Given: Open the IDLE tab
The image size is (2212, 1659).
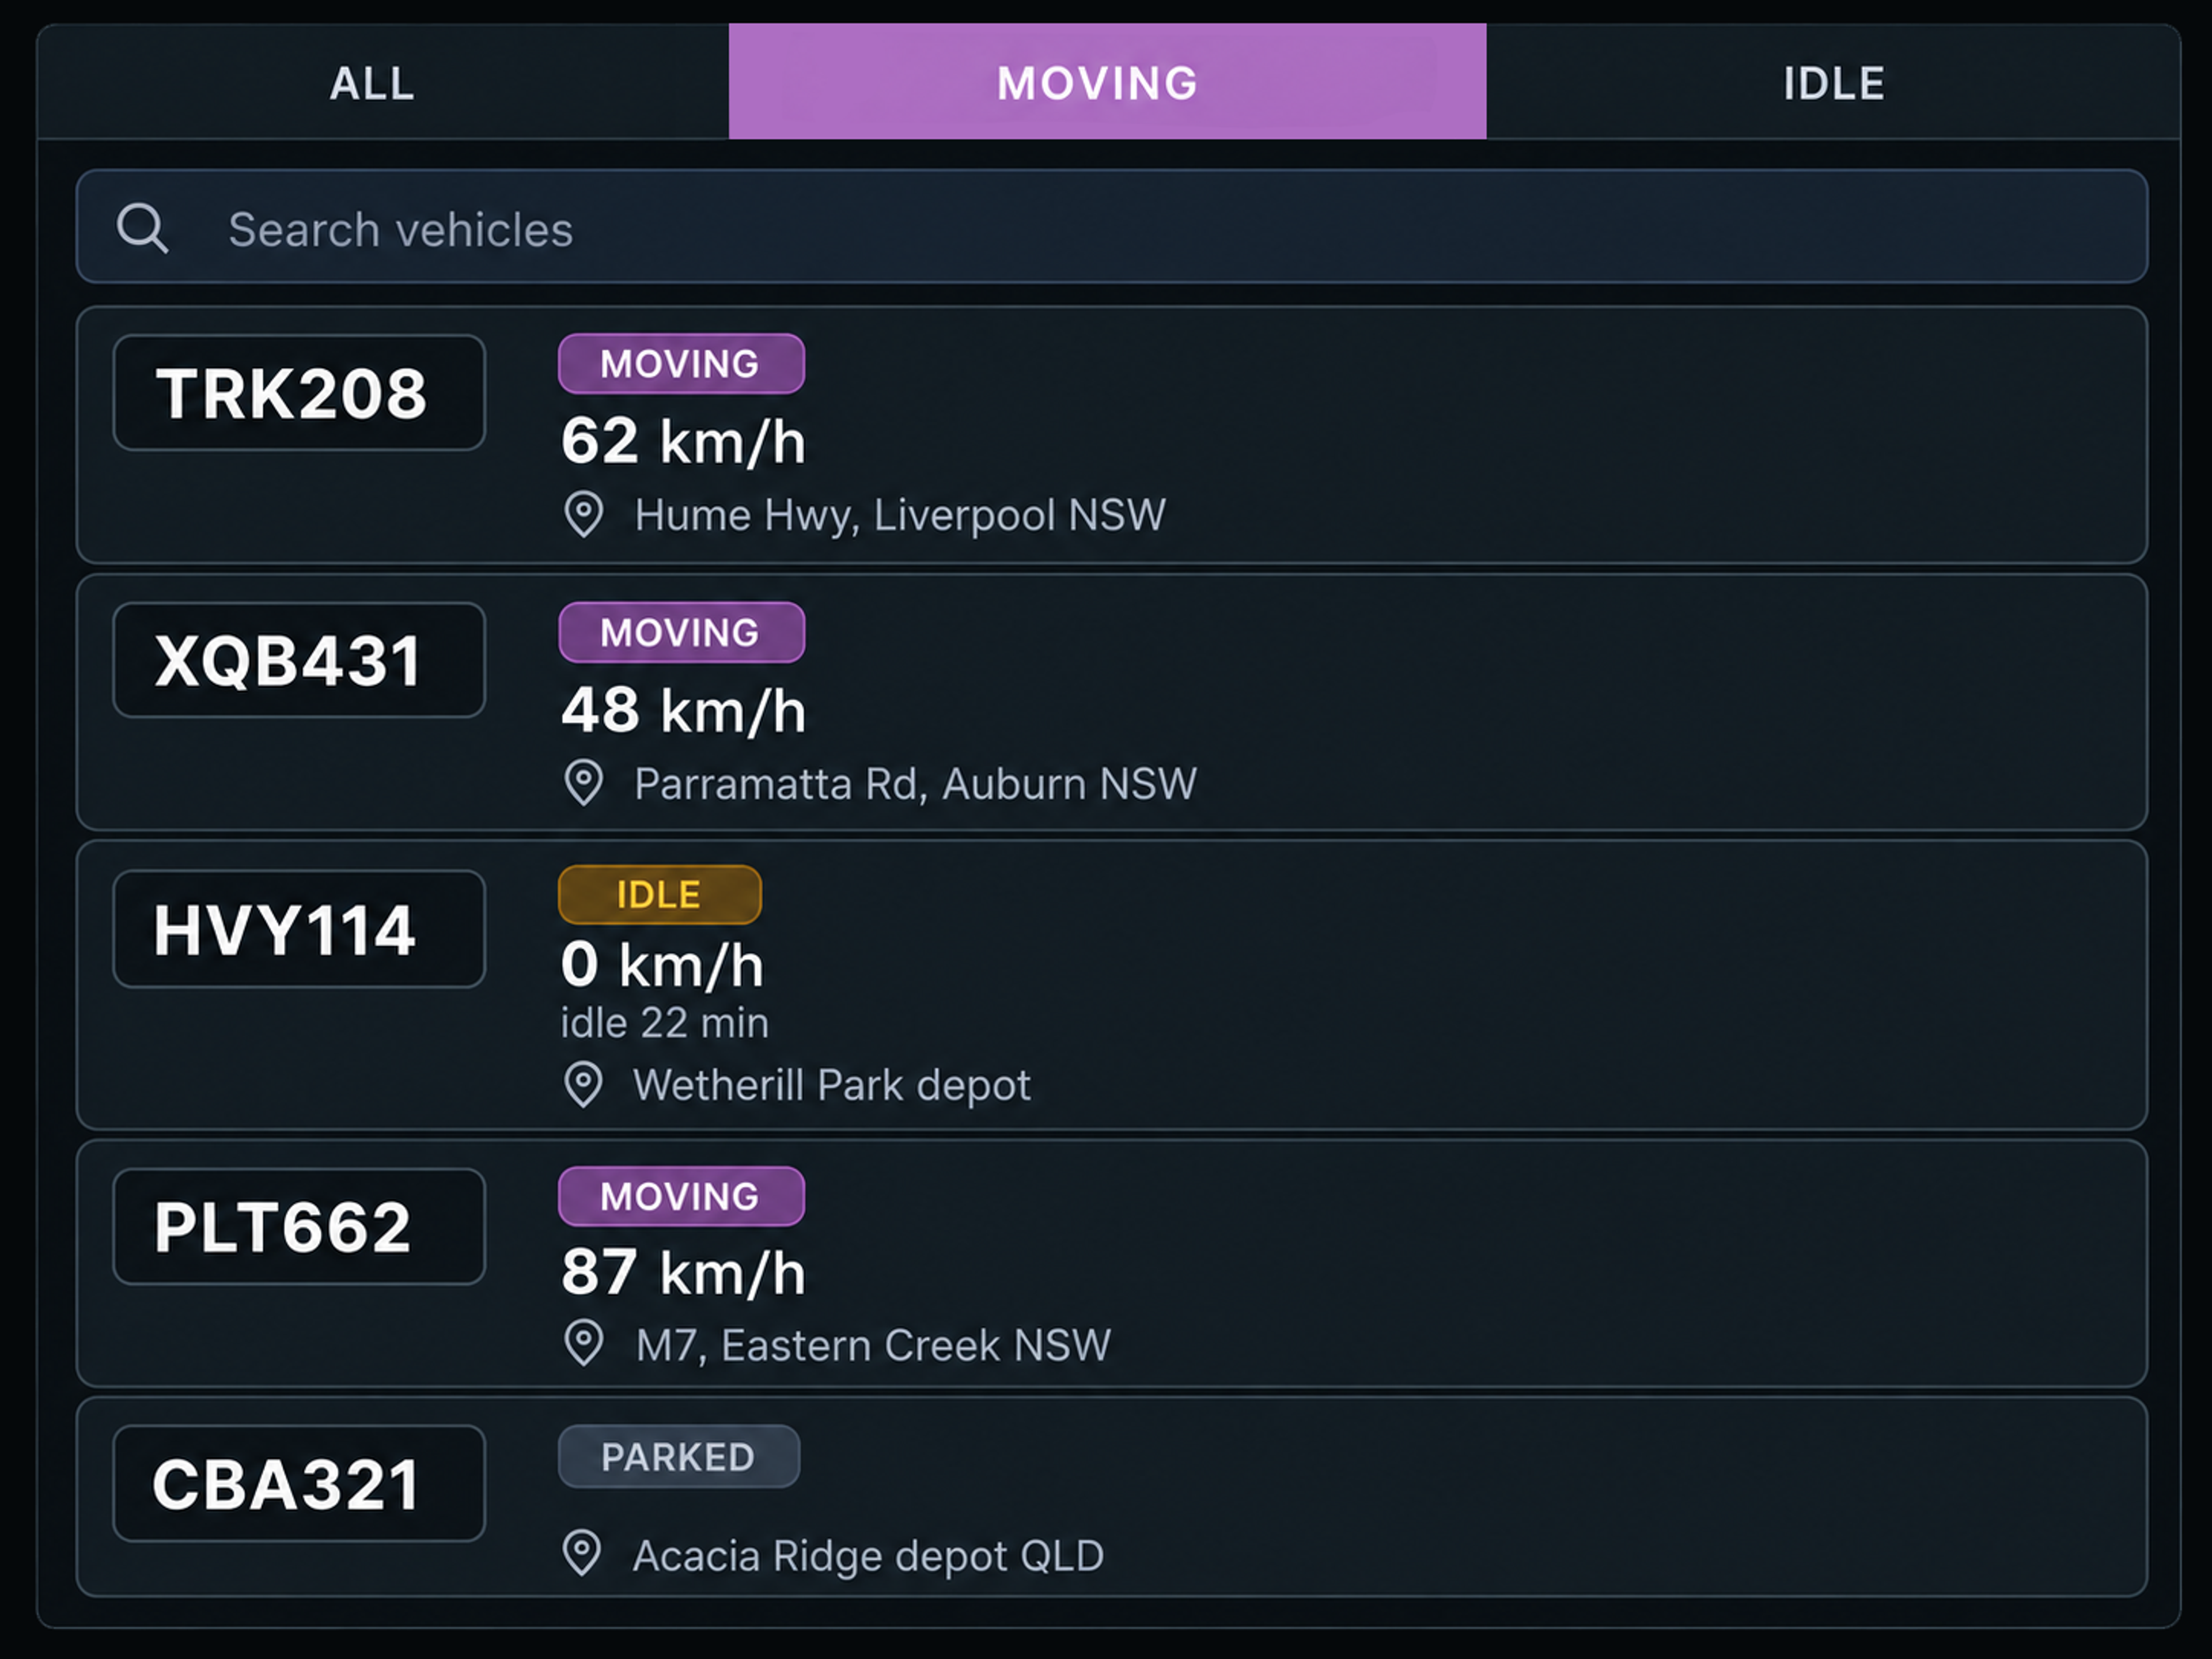Looking at the screenshot, I should (x=1833, y=82).
